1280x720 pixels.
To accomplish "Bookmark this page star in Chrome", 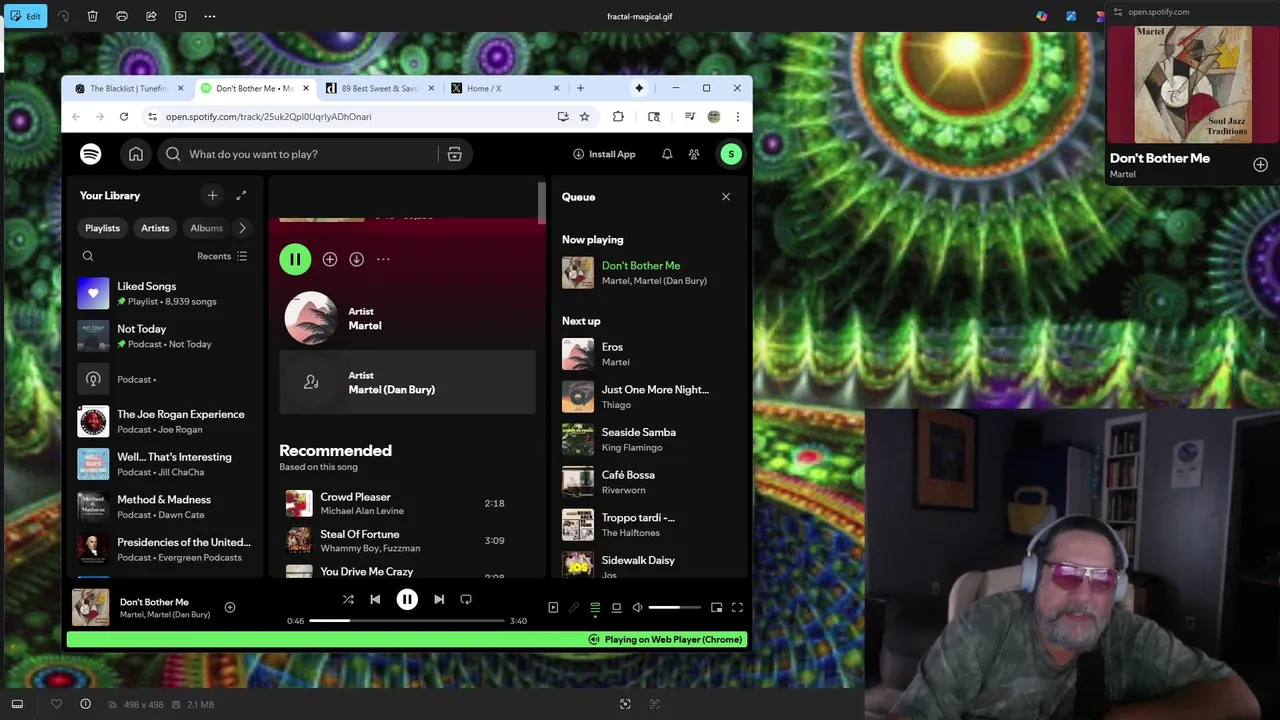I will point(584,117).
